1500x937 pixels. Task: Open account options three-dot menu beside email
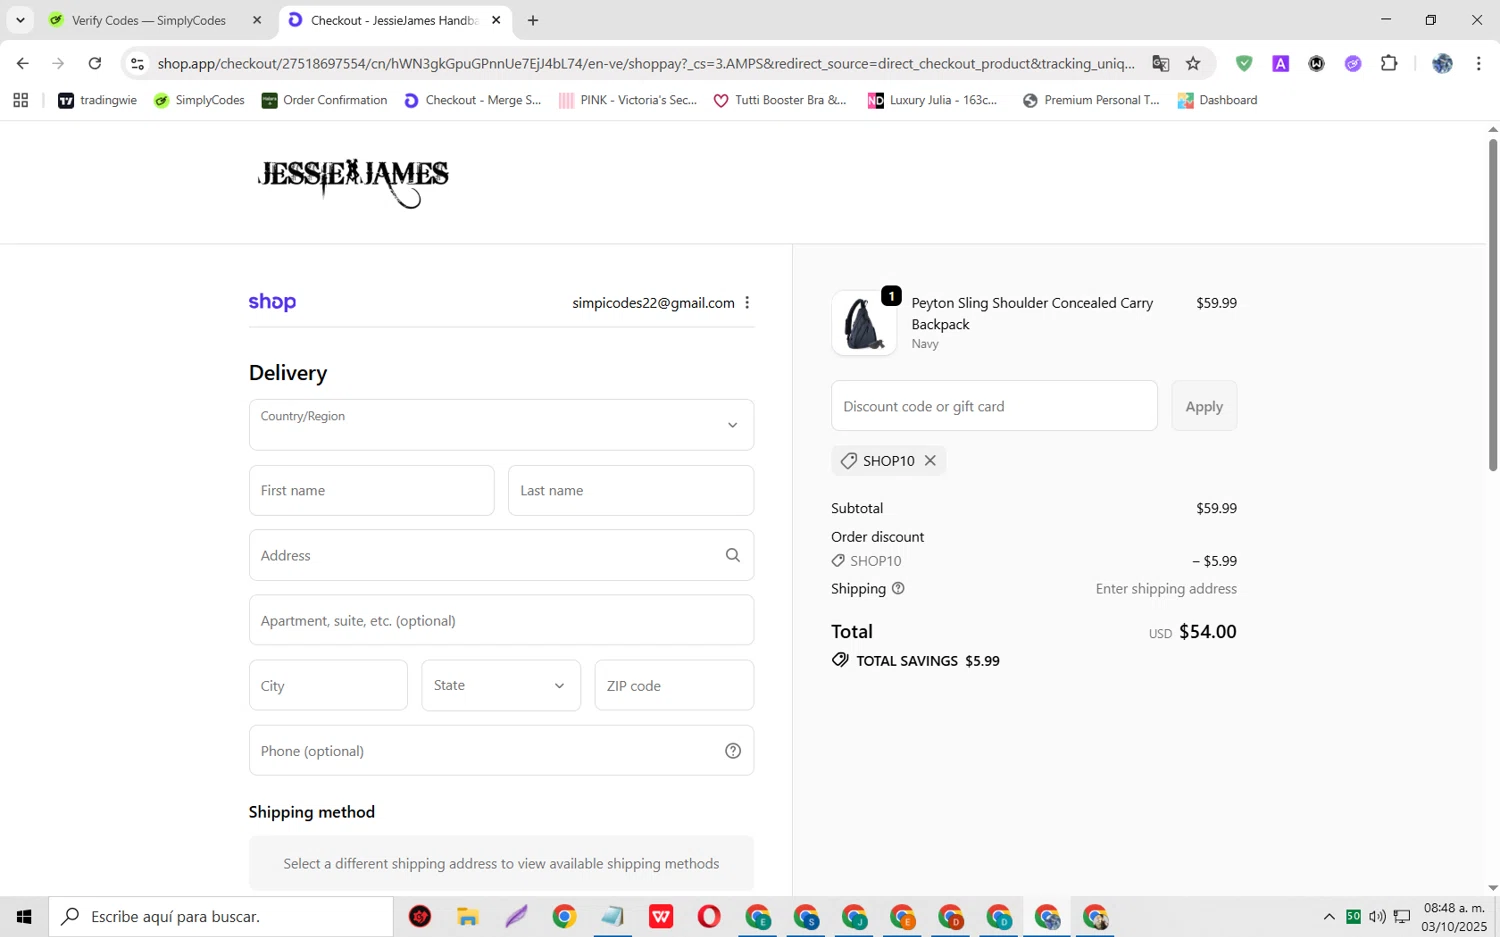pos(747,303)
